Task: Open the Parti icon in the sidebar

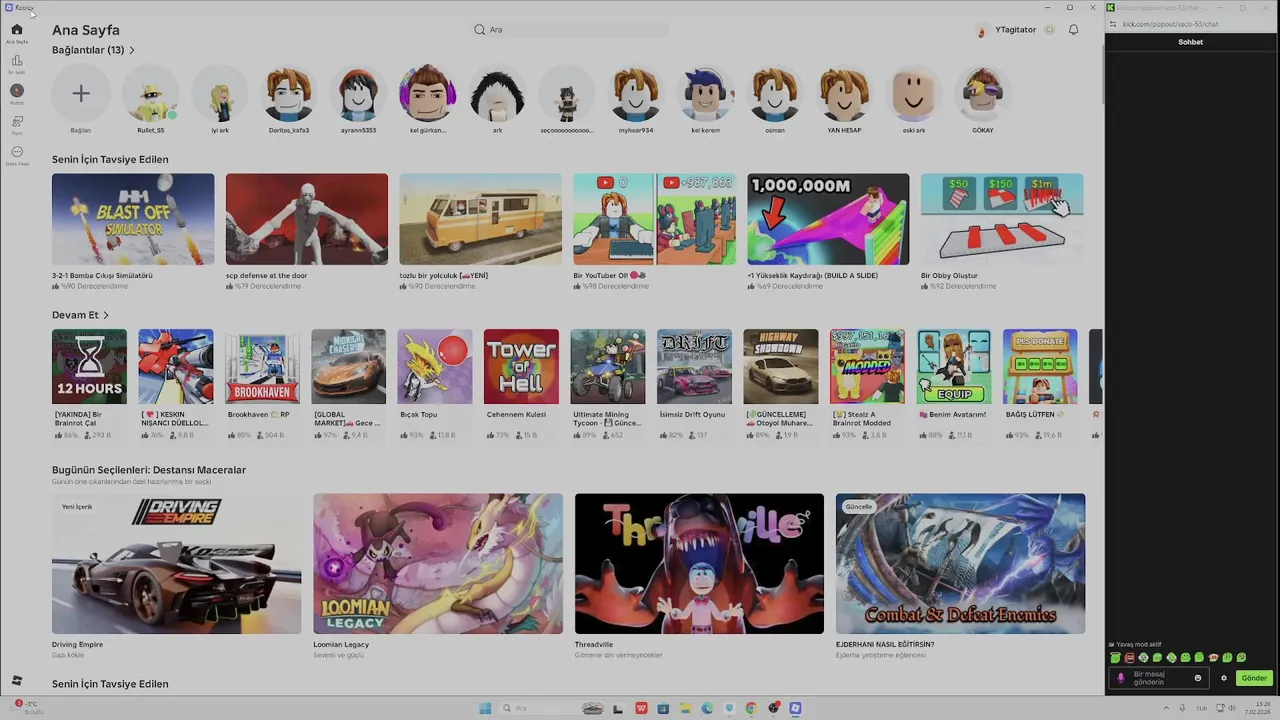Action: [17, 122]
